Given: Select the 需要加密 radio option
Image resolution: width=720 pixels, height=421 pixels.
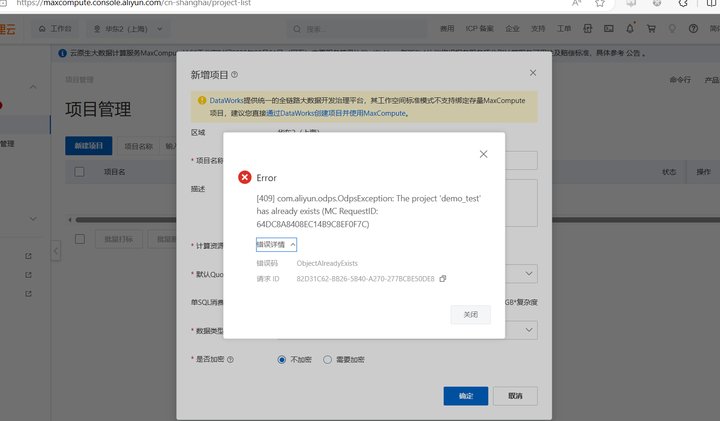Looking at the screenshot, I should click(327, 359).
